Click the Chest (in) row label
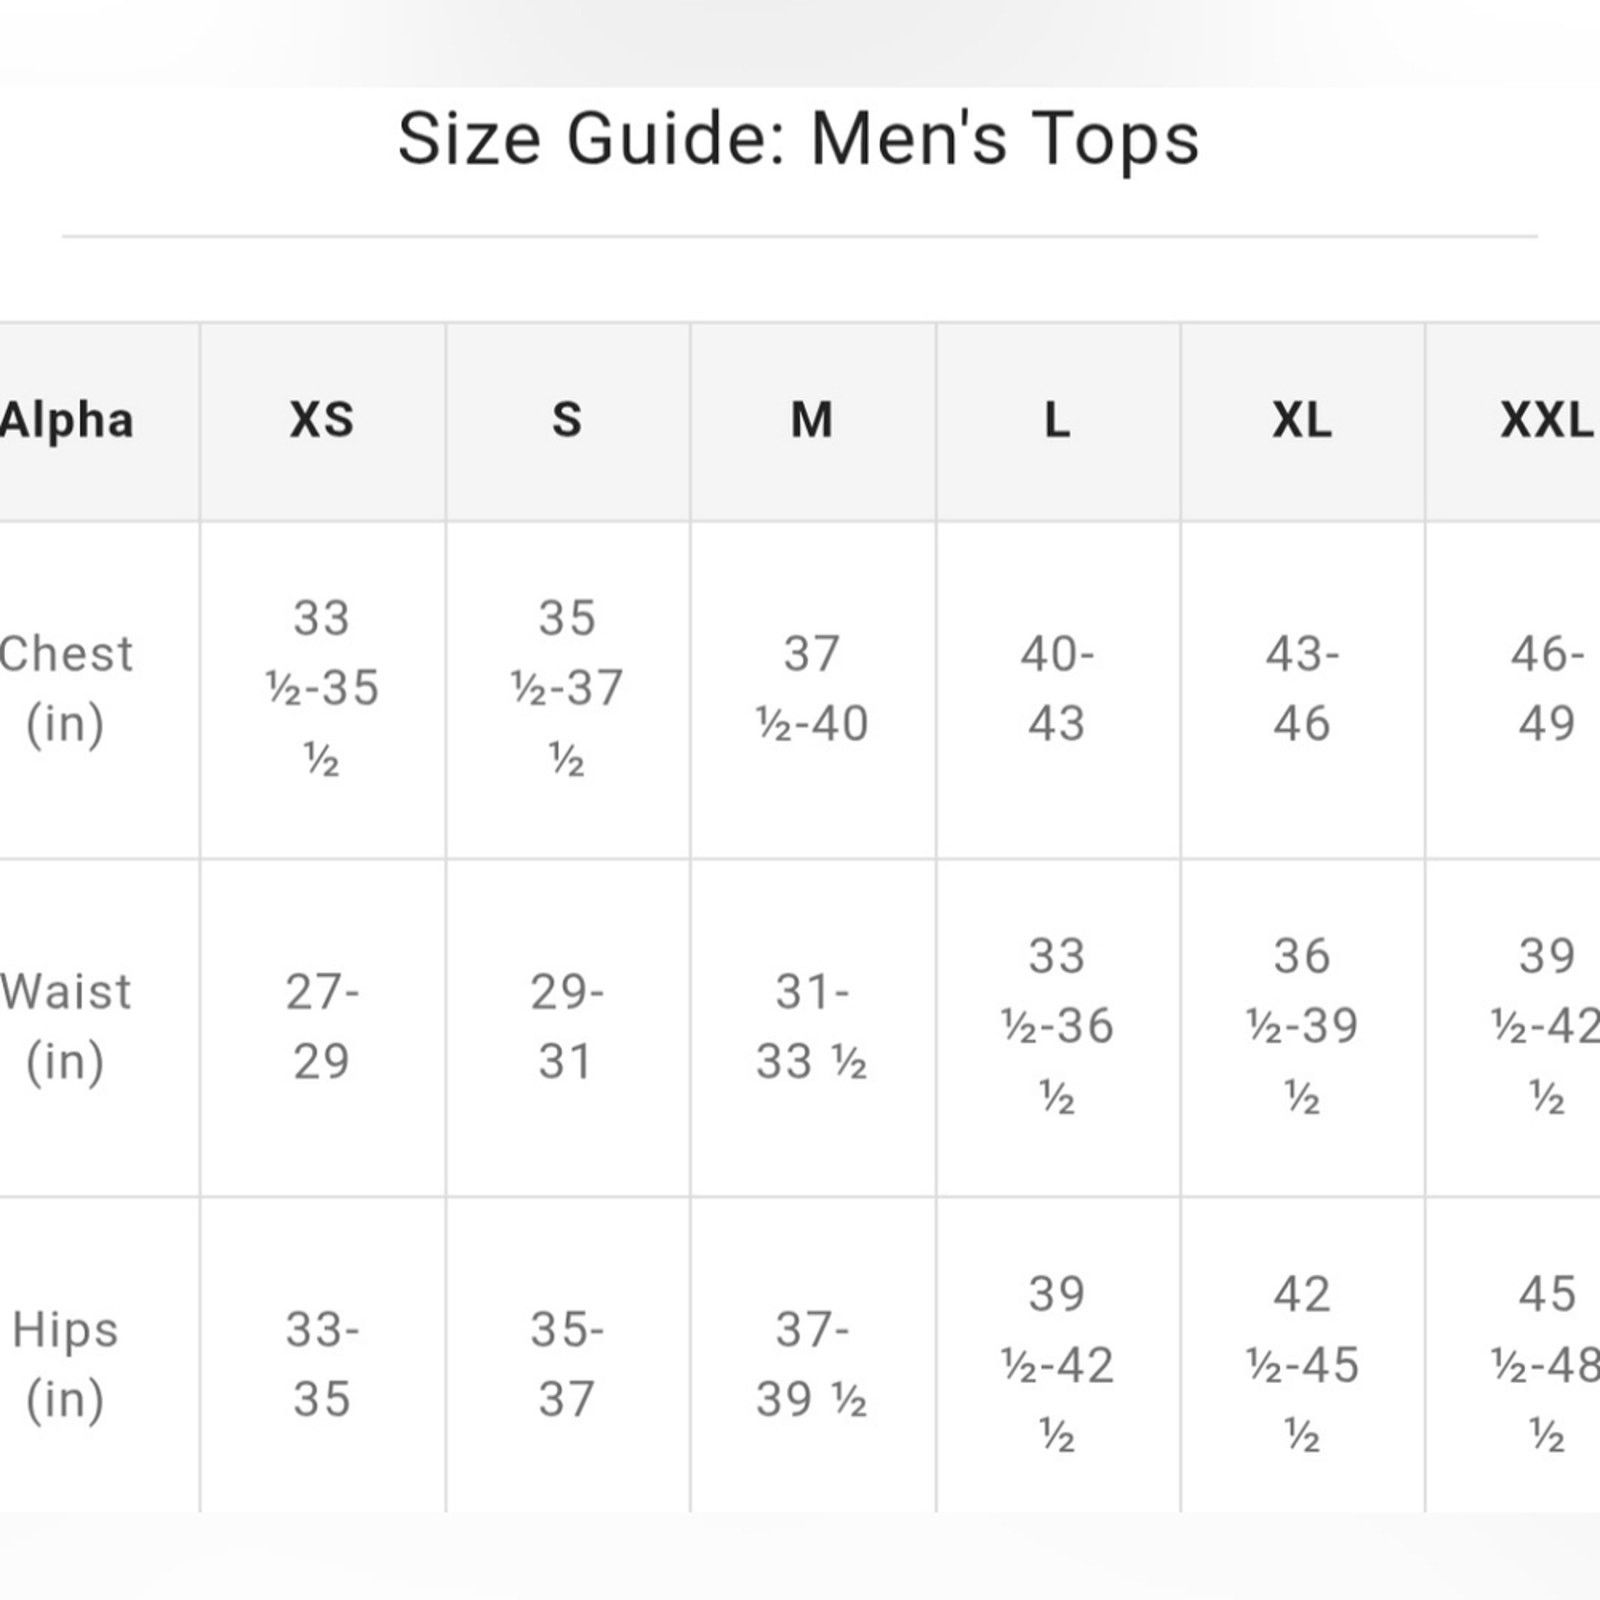The image size is (1600, 1600). 66,689
